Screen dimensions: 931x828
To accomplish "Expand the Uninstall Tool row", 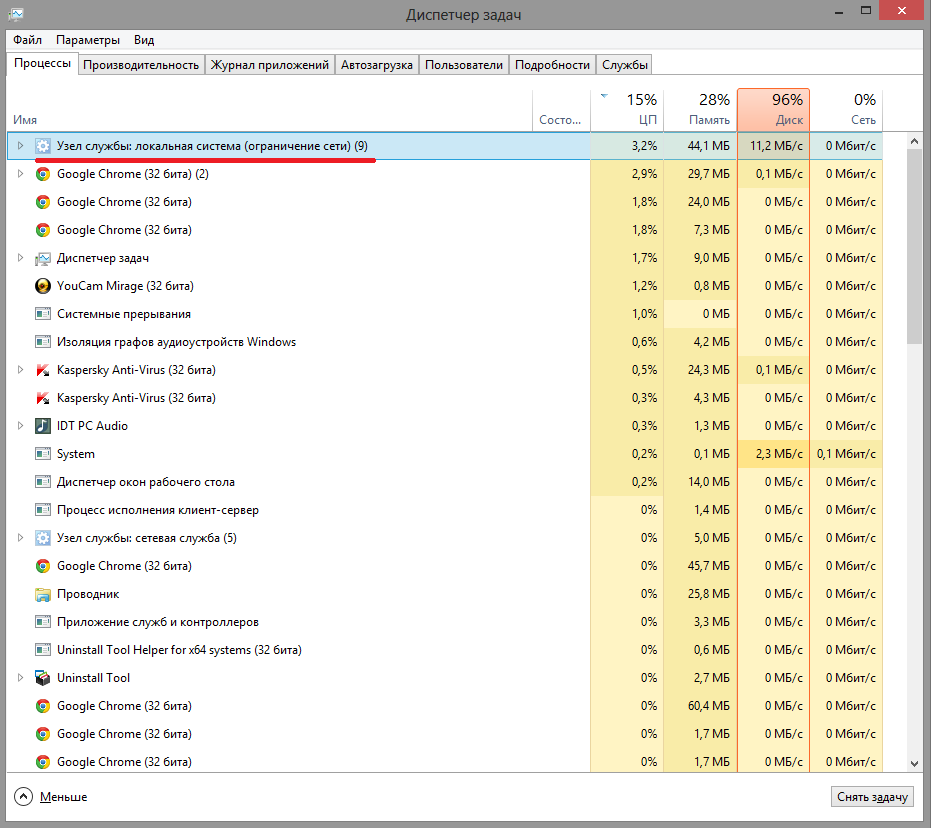I will (x=20, y=678).
